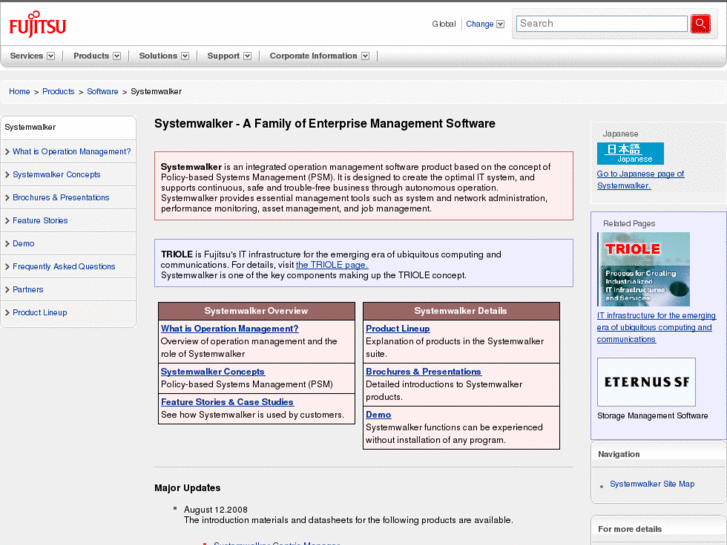The width and height of the screenshot is (727, 545).
Task: Click the Systemwalker Details table header
Action: 461,311
